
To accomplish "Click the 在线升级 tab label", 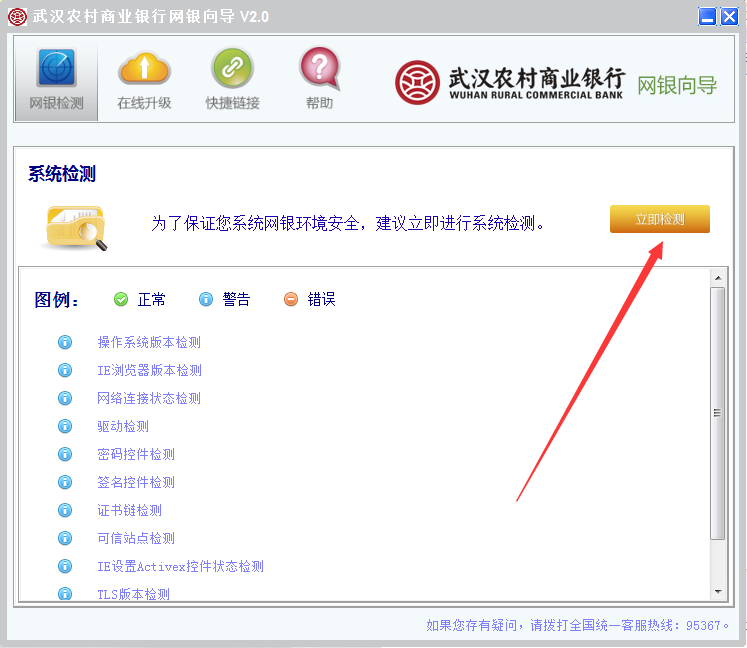I will (144, 103).
